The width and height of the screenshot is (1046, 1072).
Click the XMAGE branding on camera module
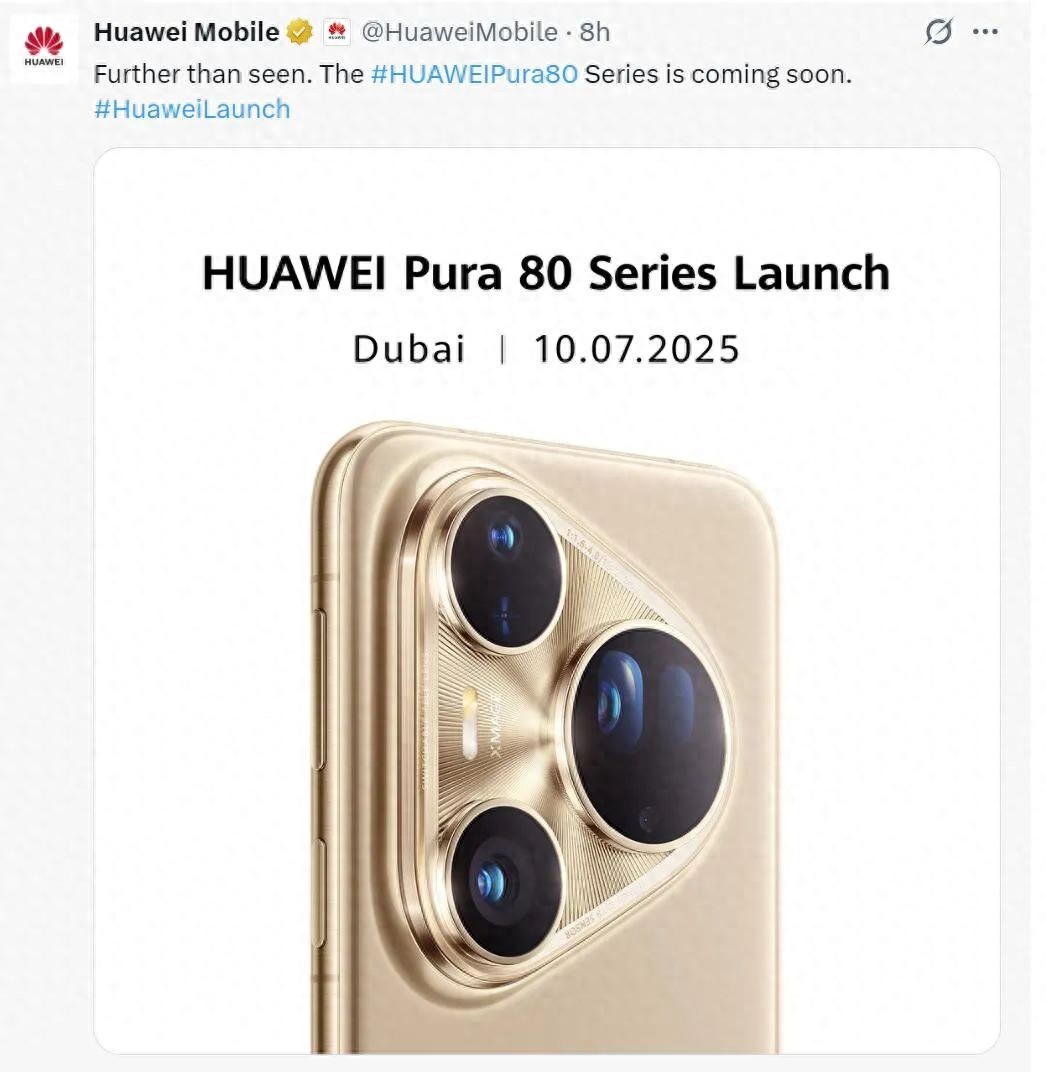pos(495,726)
